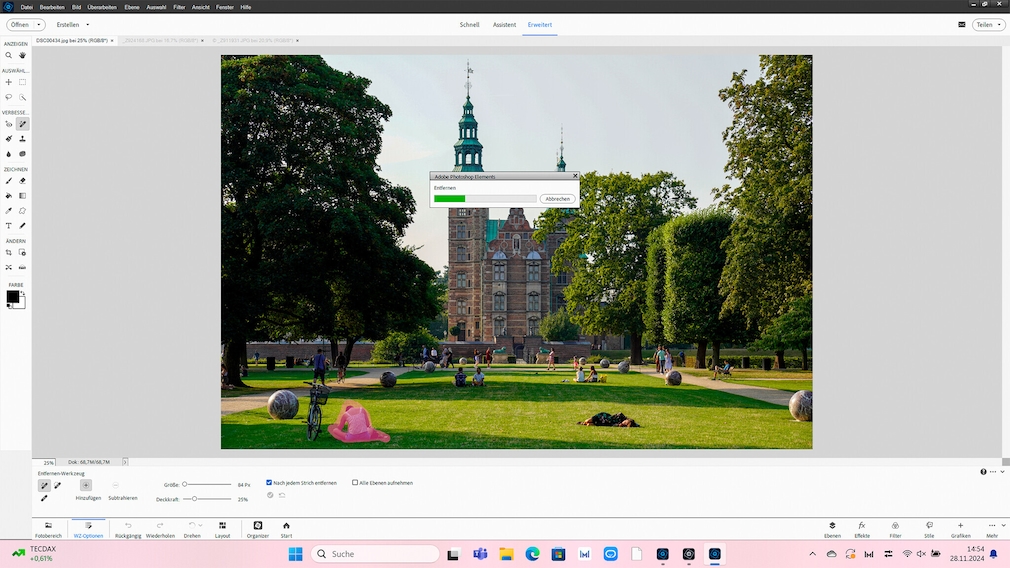Open the Mehr panel button
The height and width of the screenshot is (568, 1010).
[x=992, y=529]
